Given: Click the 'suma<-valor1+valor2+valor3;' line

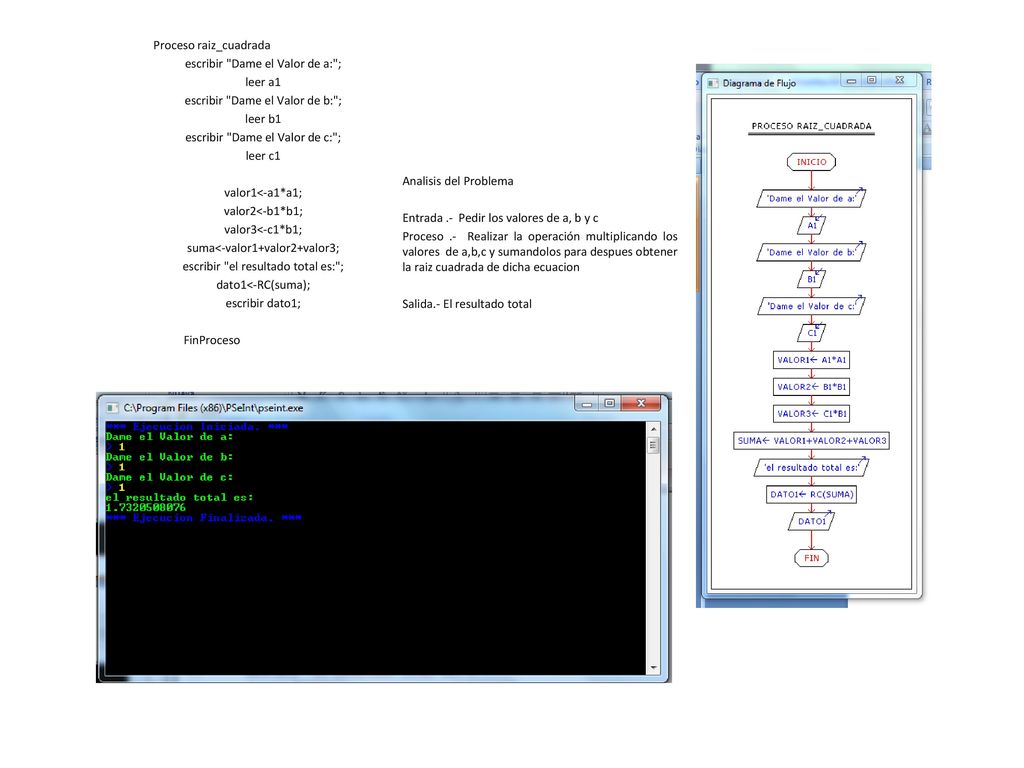Looking at the screenshot, I should (263, 248).
